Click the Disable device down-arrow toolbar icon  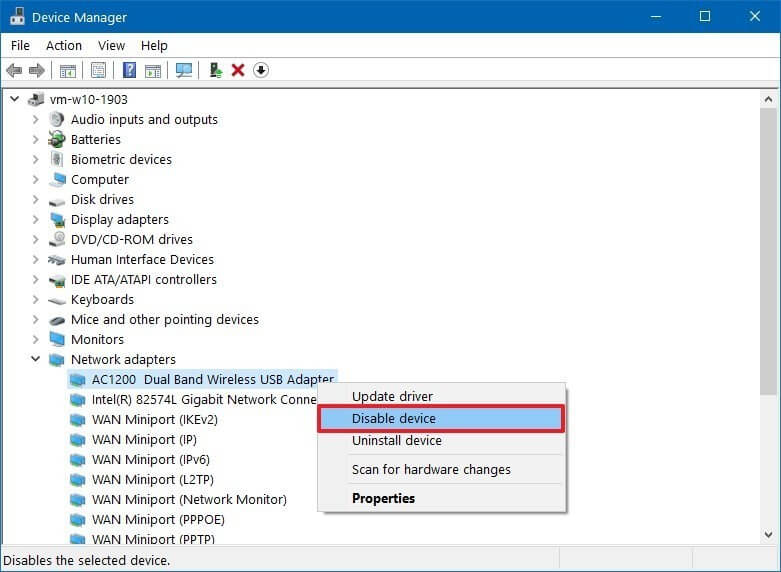[261, 70]
